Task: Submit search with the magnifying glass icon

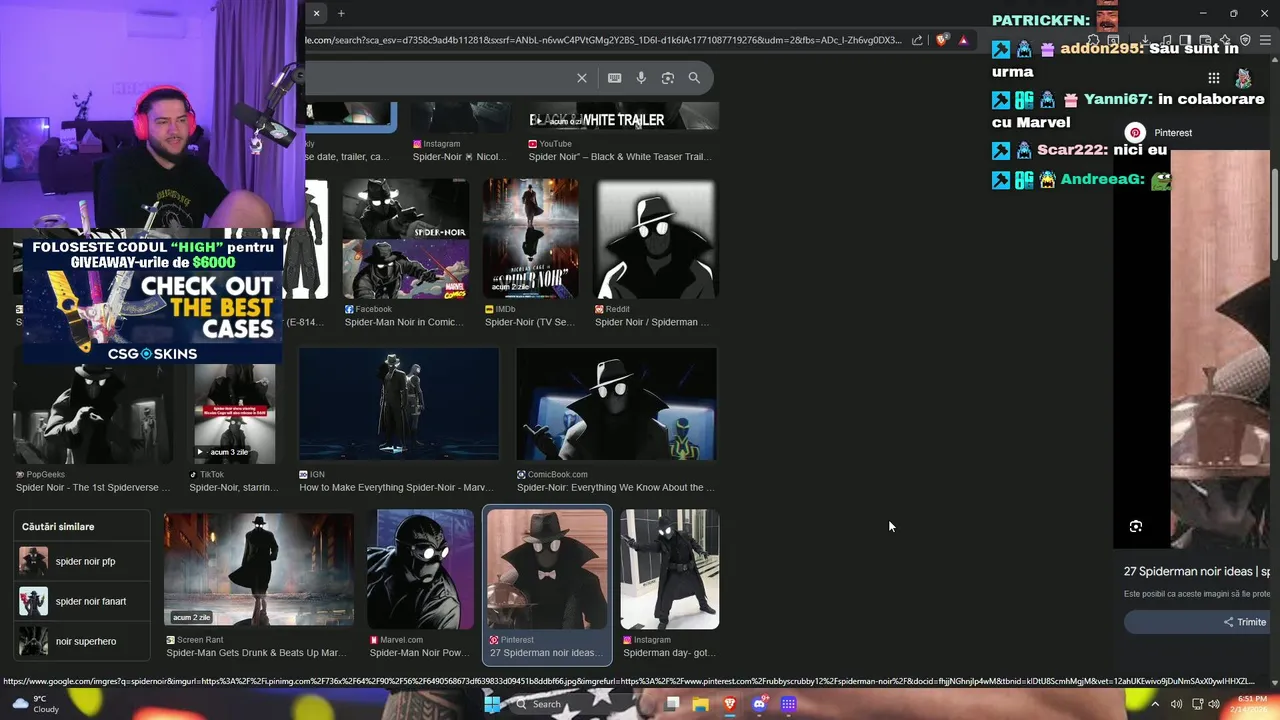Action: (694, 78)
